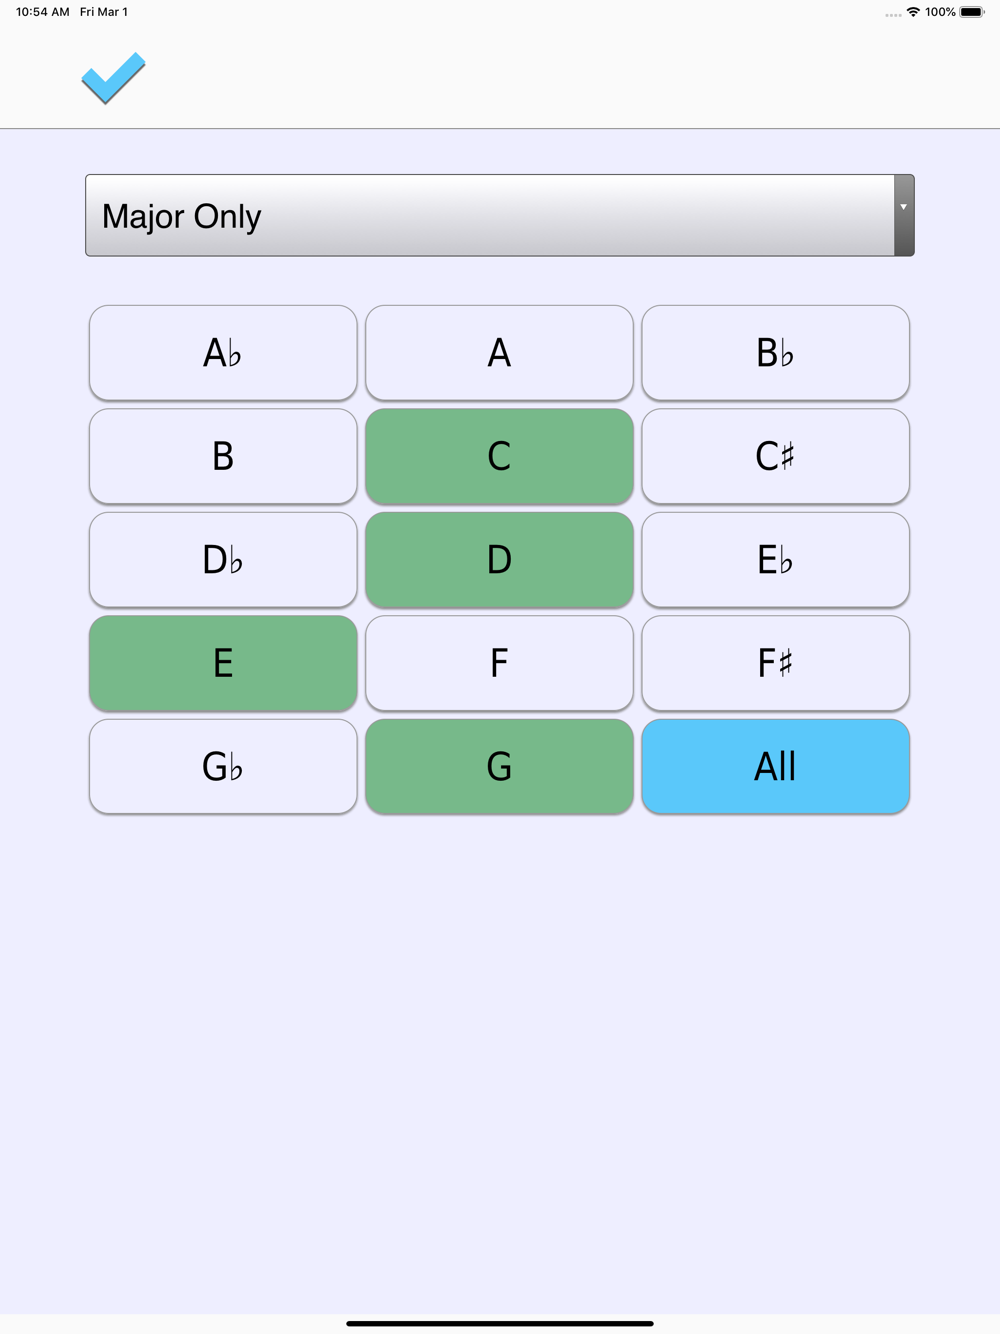
Task: Tap the Wi-Fi icon in status bar
Action: point(913,12)
